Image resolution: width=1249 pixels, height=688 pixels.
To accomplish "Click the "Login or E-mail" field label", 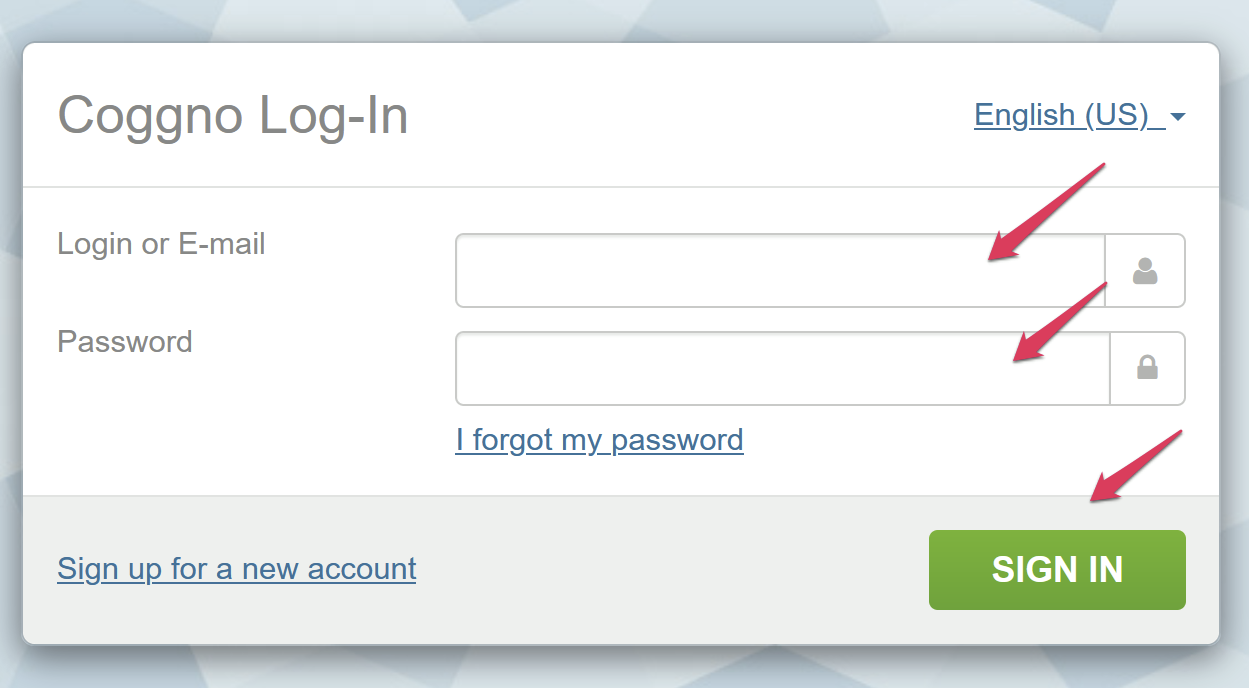I will pyautogui.click(x=161, y=244).
